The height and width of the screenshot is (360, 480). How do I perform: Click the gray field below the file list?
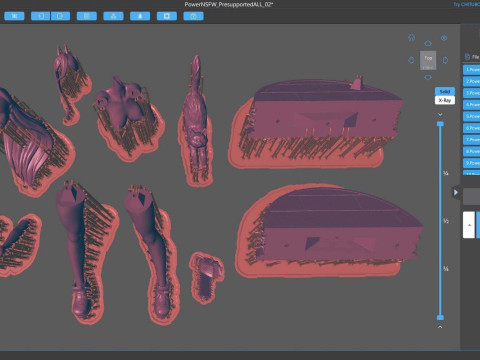coord(471,196)
